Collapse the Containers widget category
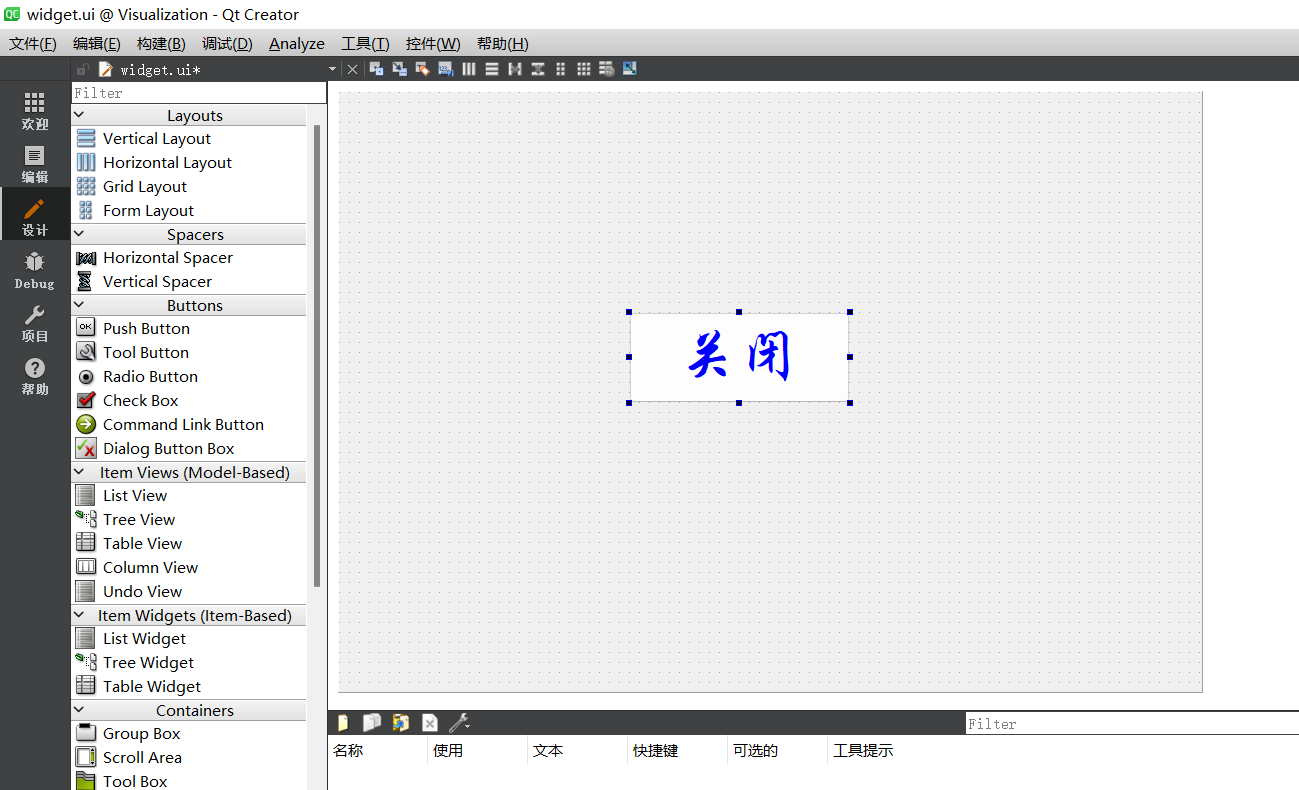The height and width of the screenshot is (790, 1299). [79, 710]
